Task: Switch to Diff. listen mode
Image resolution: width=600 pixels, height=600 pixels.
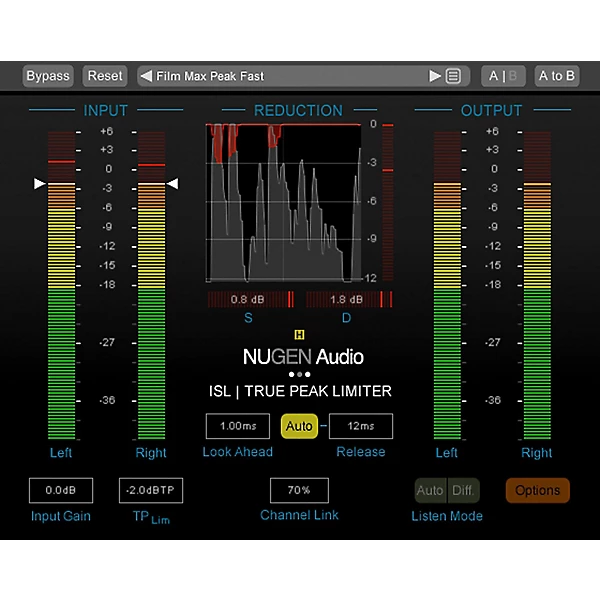Action: pyautogui.click(x=463, y=491)
